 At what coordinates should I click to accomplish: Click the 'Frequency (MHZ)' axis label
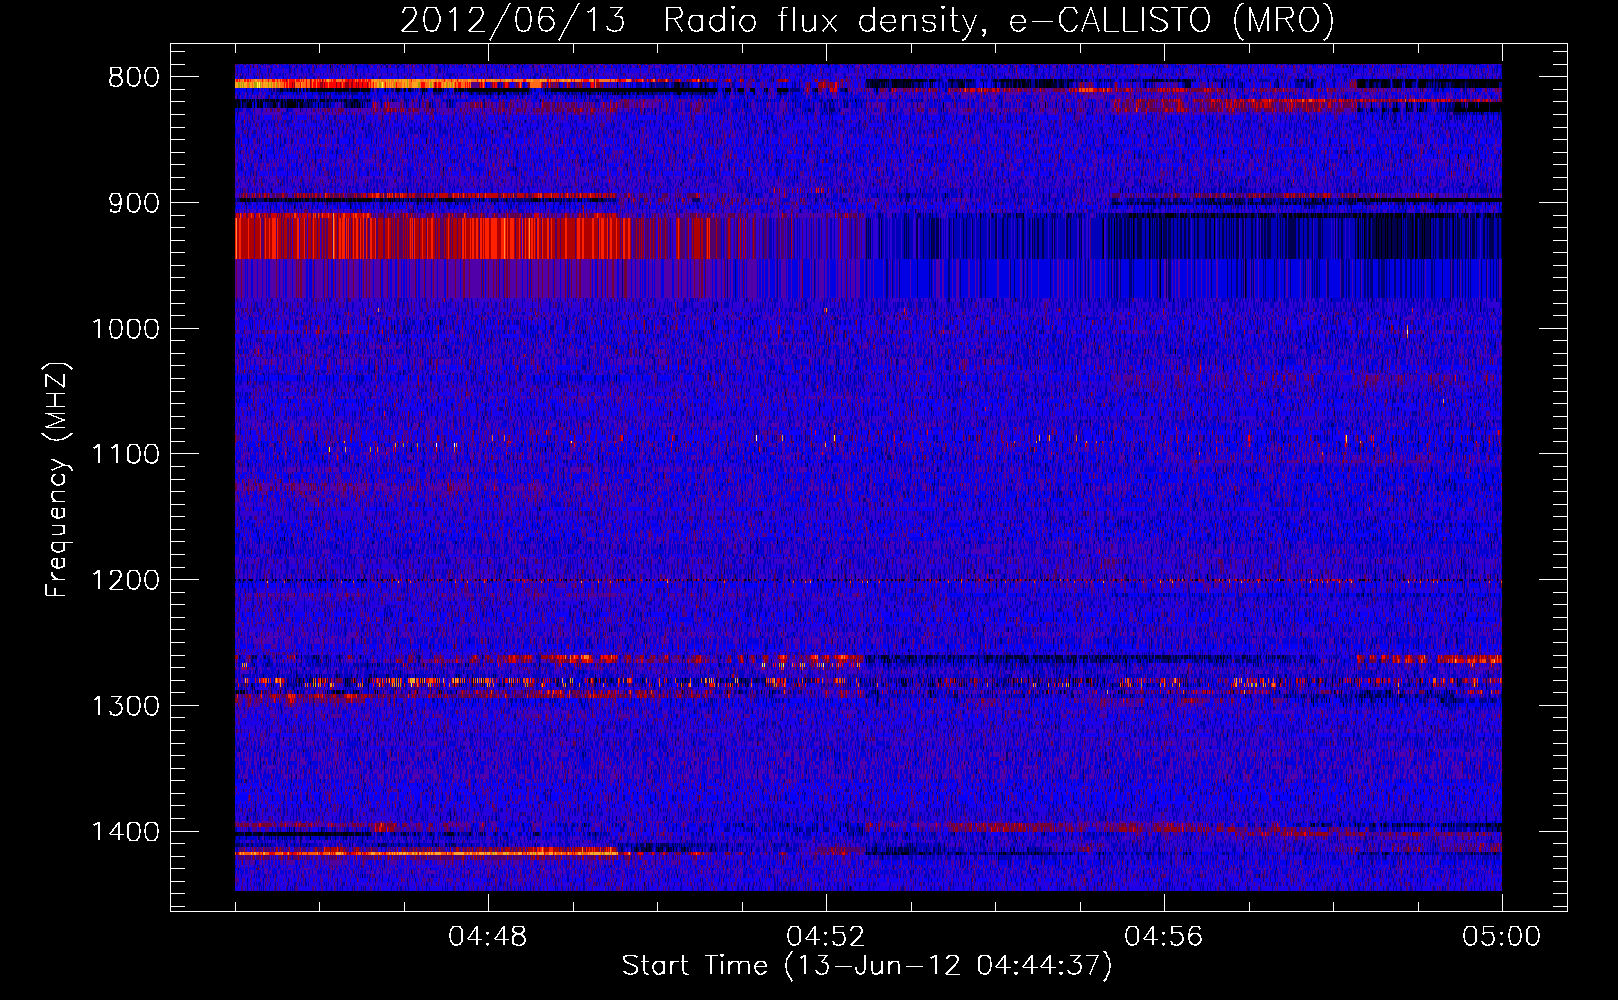57,480
